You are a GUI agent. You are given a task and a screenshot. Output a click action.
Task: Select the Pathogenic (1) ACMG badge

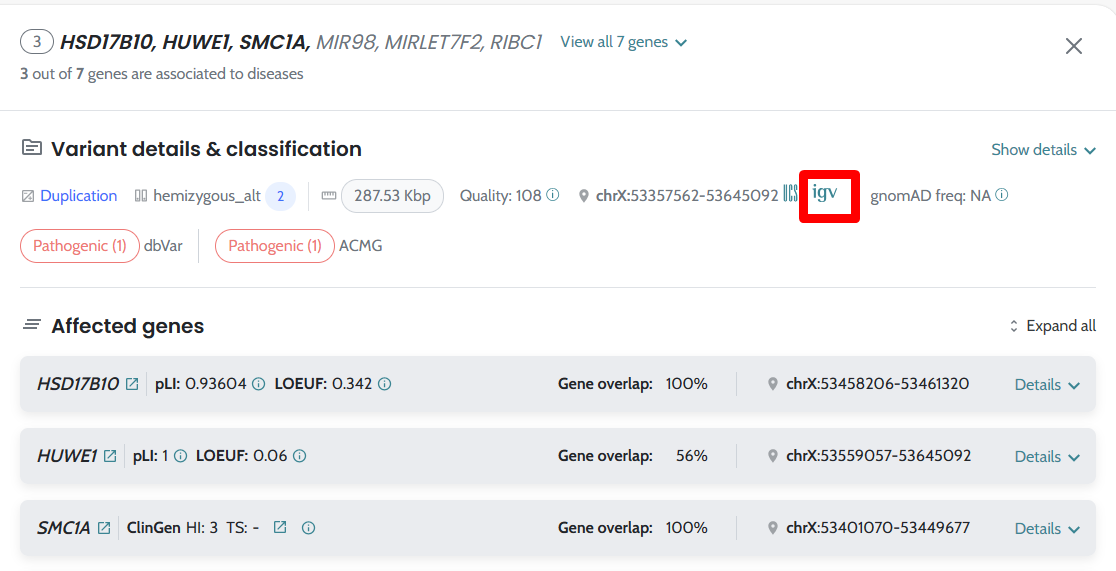click(x=275, y=246)
